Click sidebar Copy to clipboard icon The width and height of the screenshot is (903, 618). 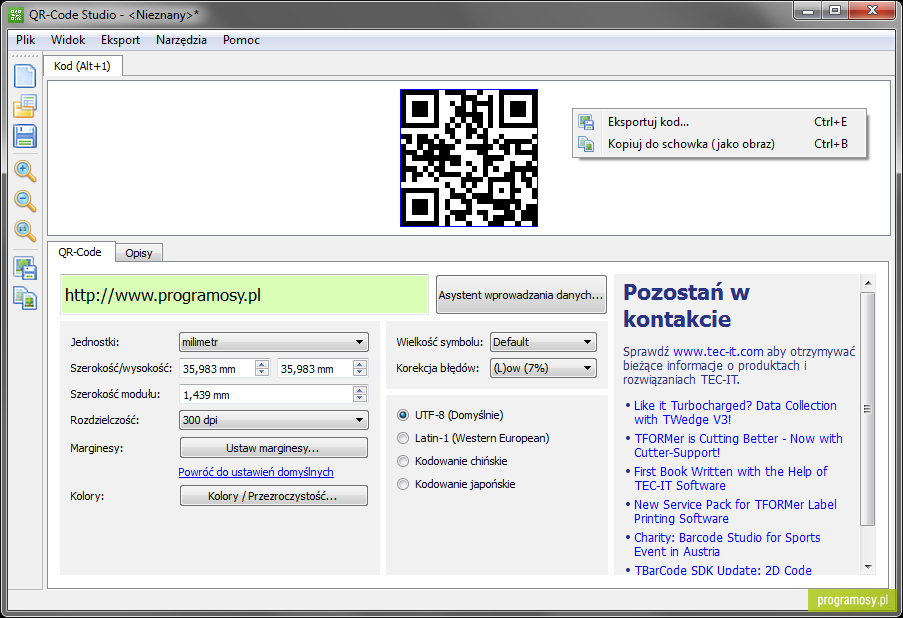25,298
